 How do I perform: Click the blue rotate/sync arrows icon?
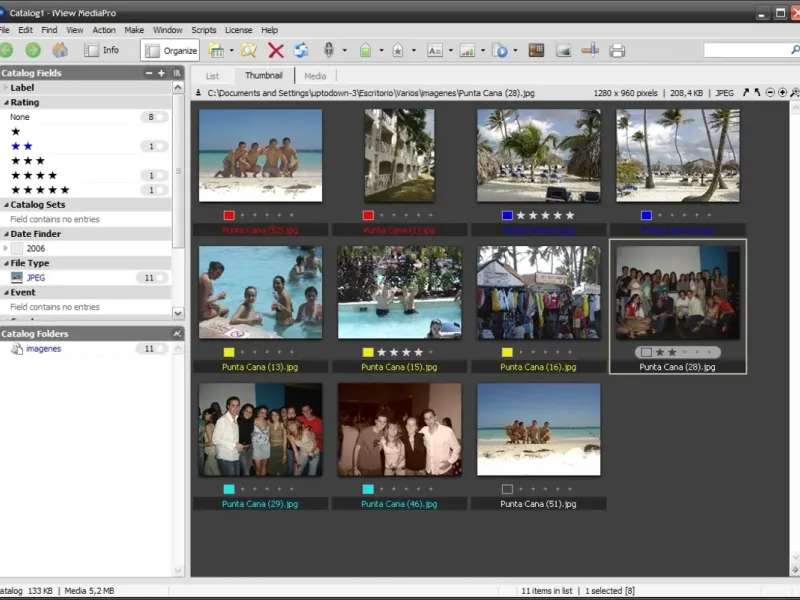(301, 50)
